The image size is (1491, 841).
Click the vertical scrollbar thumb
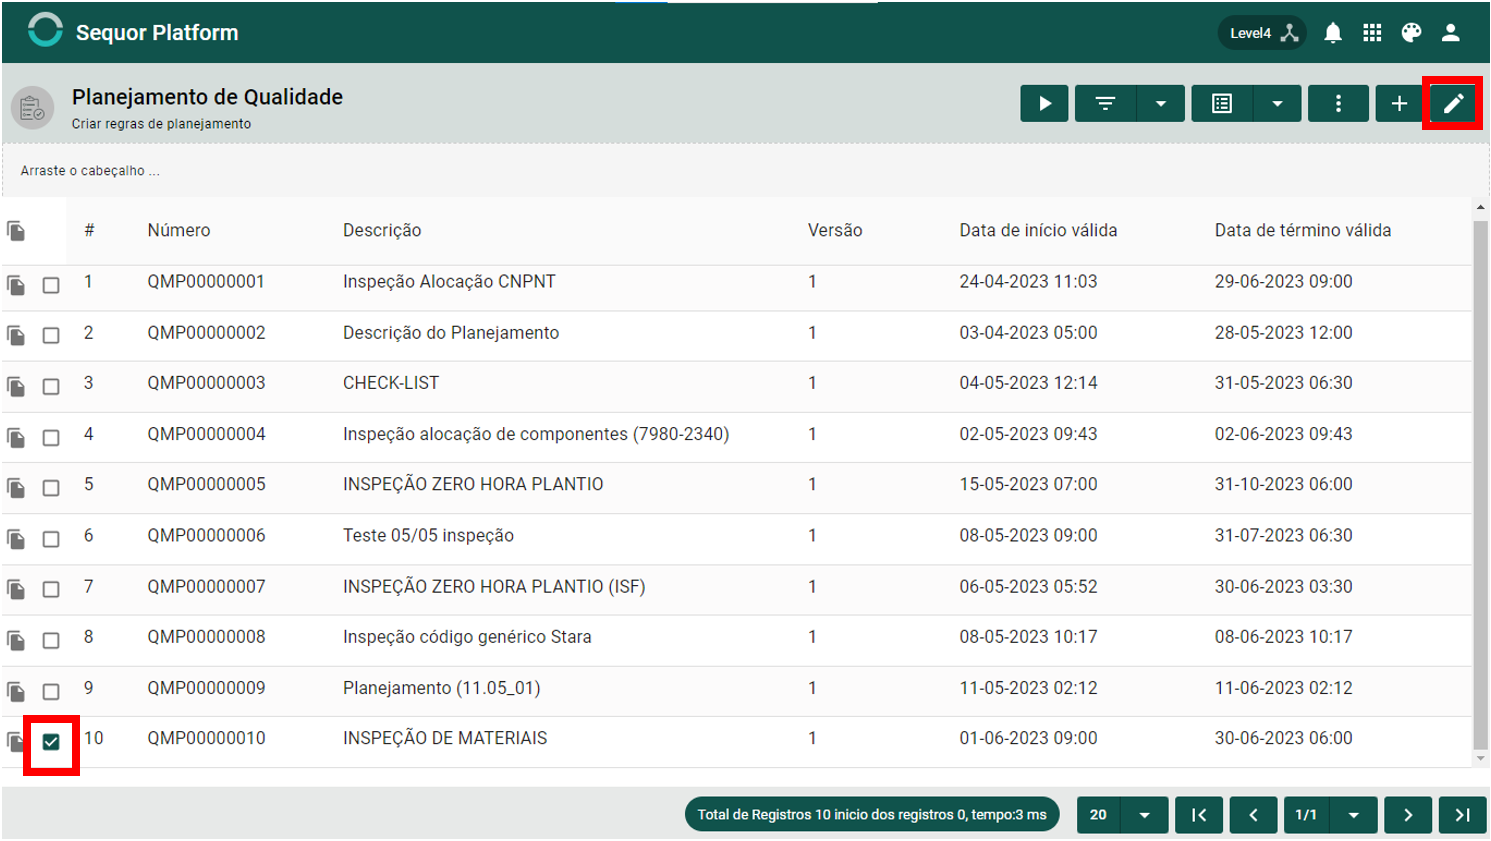click(x=1481, y=483)
